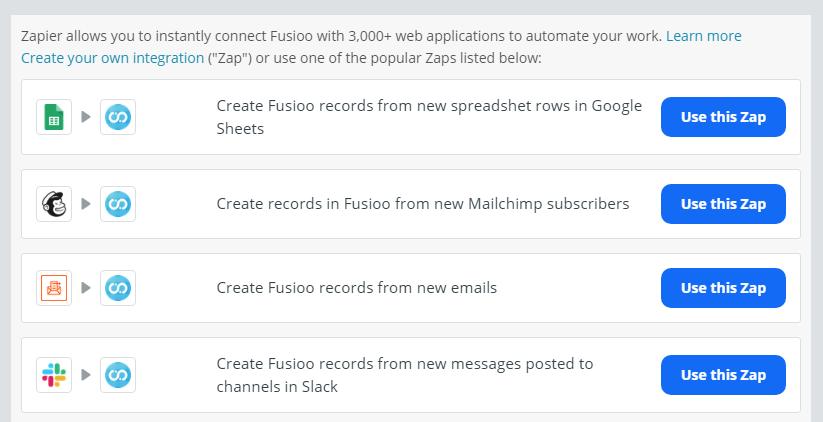This screenshot has height=422, width=823.
Task: Click the Fusioo icon in the Google Sheets row
Action: tap(118, 117)
